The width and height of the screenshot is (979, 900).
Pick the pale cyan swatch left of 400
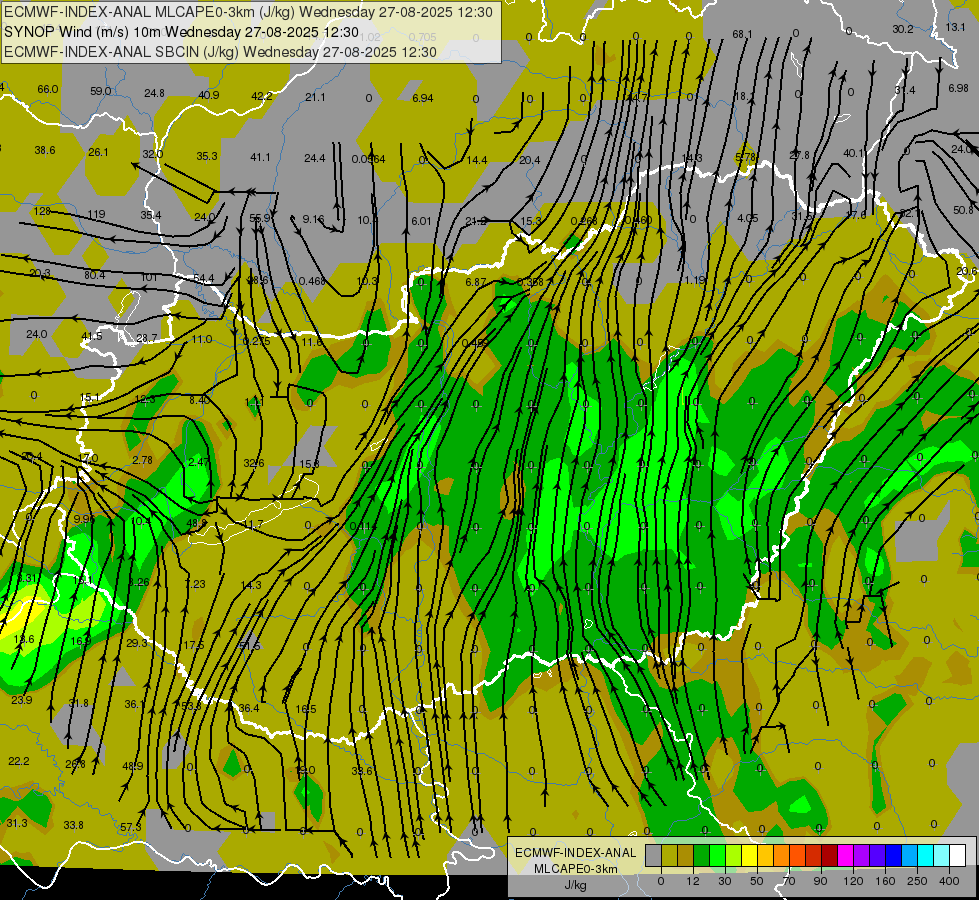point(942,855)
